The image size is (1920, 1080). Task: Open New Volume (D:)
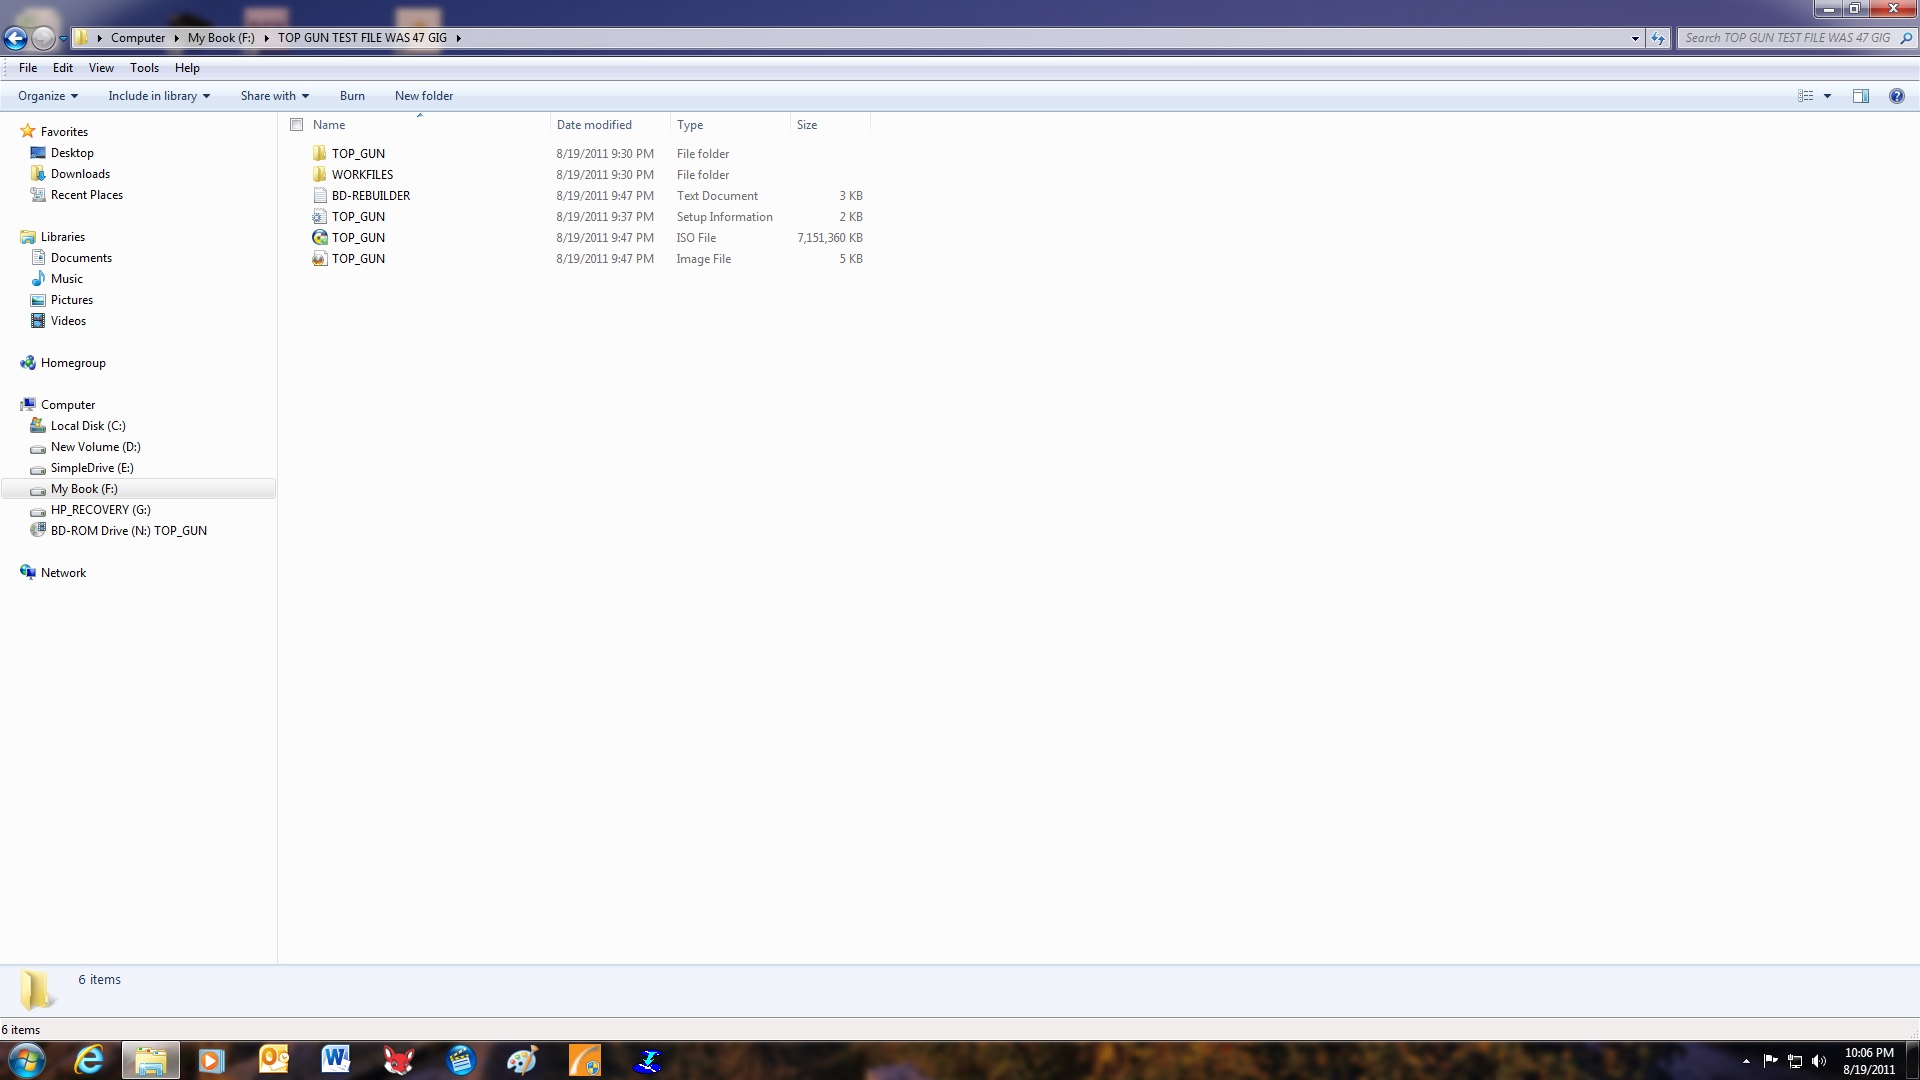[x=96, y=447]
